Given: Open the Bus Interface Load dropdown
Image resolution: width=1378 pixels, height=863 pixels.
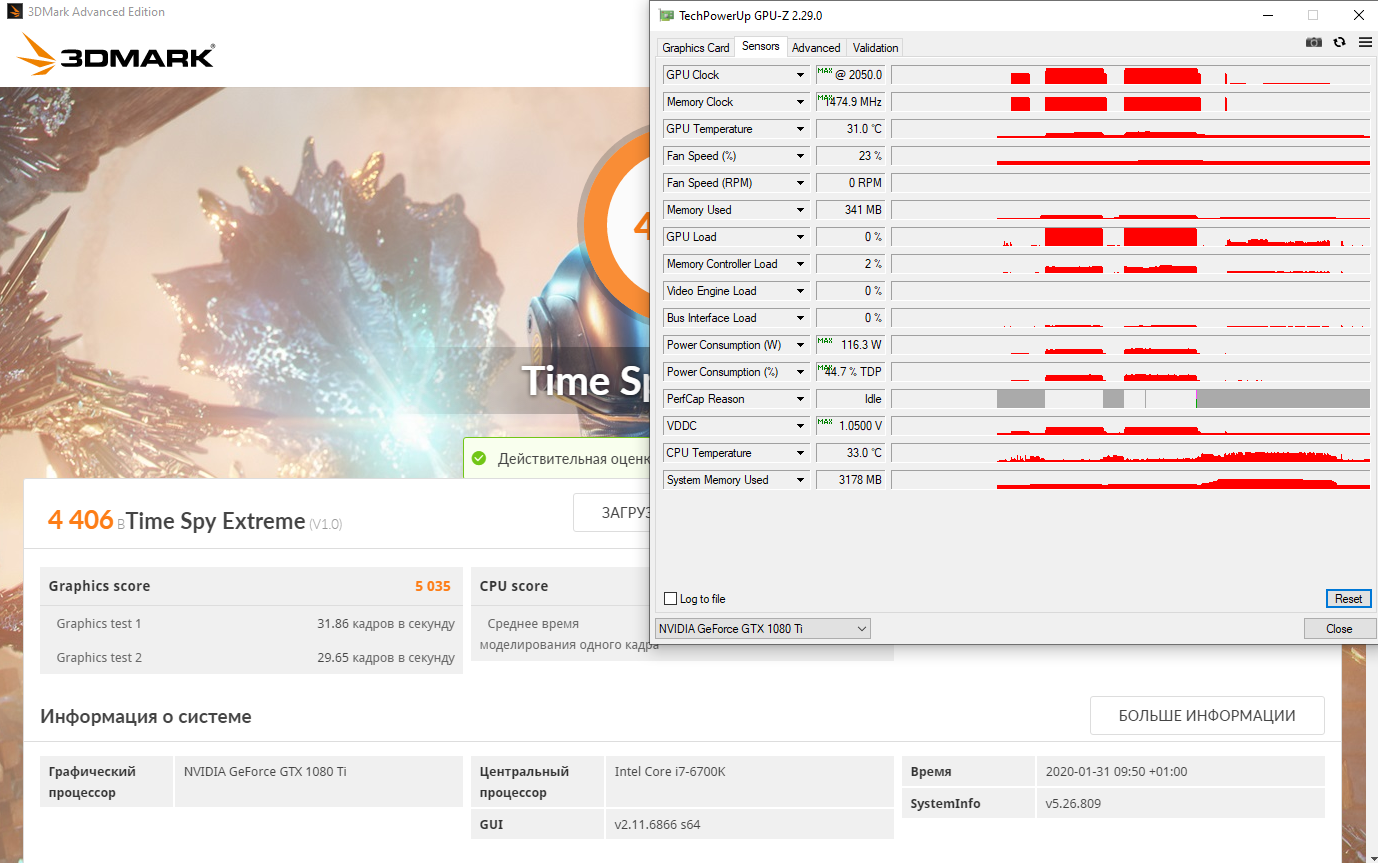Looking at the screenshot, I should click(x=800, y=318).
